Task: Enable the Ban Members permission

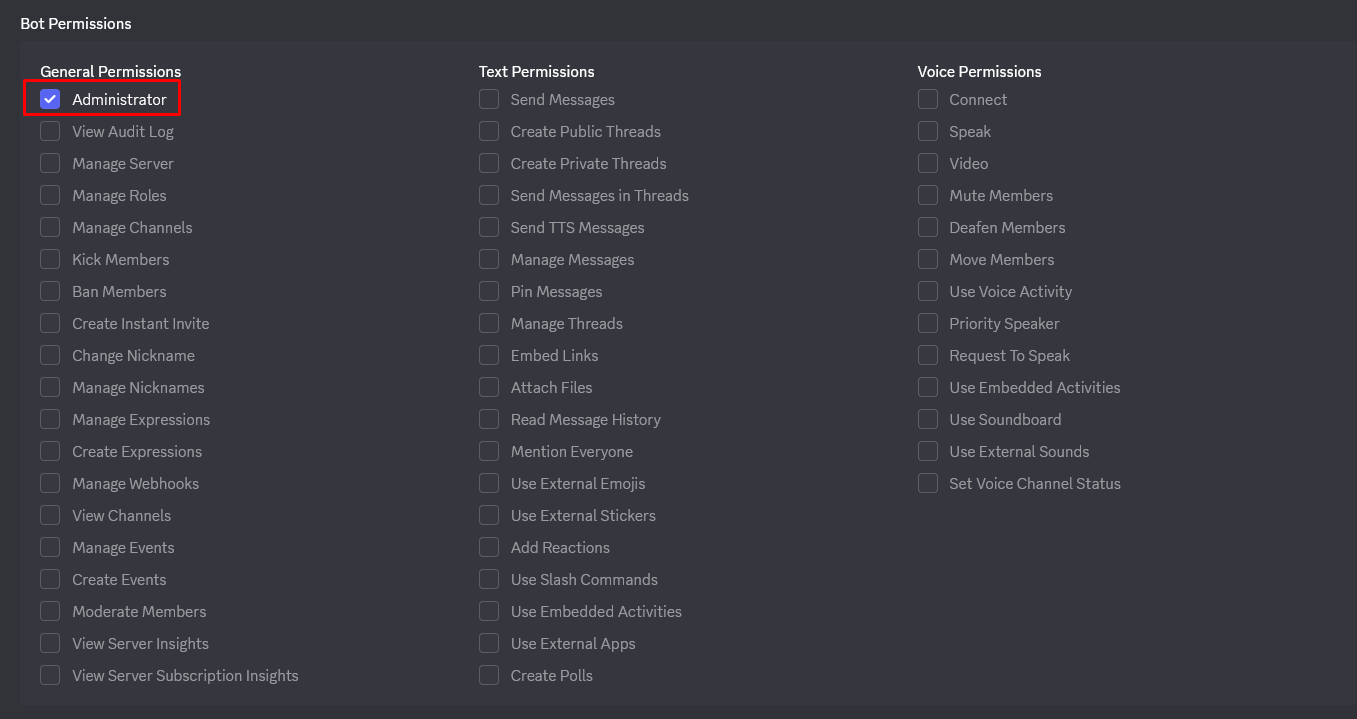Action: (50, 292)
